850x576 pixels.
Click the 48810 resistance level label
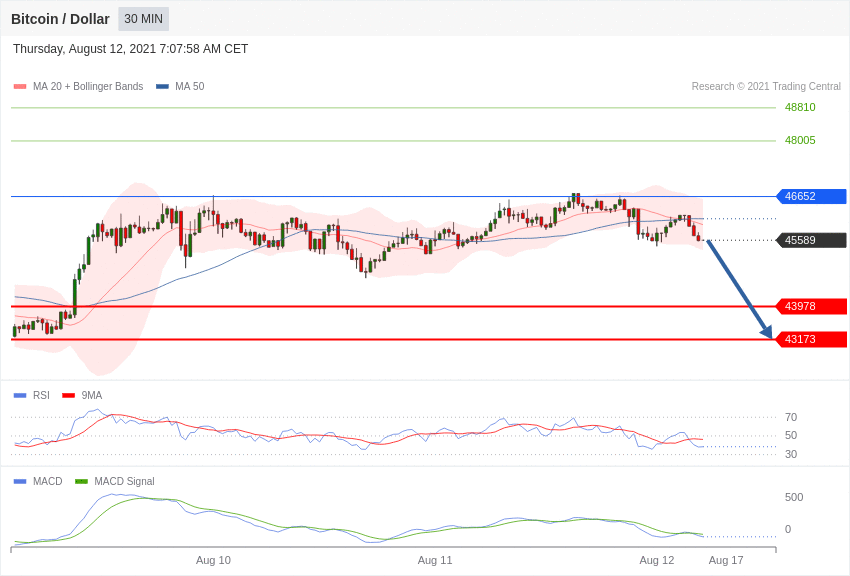click(800, 107)
